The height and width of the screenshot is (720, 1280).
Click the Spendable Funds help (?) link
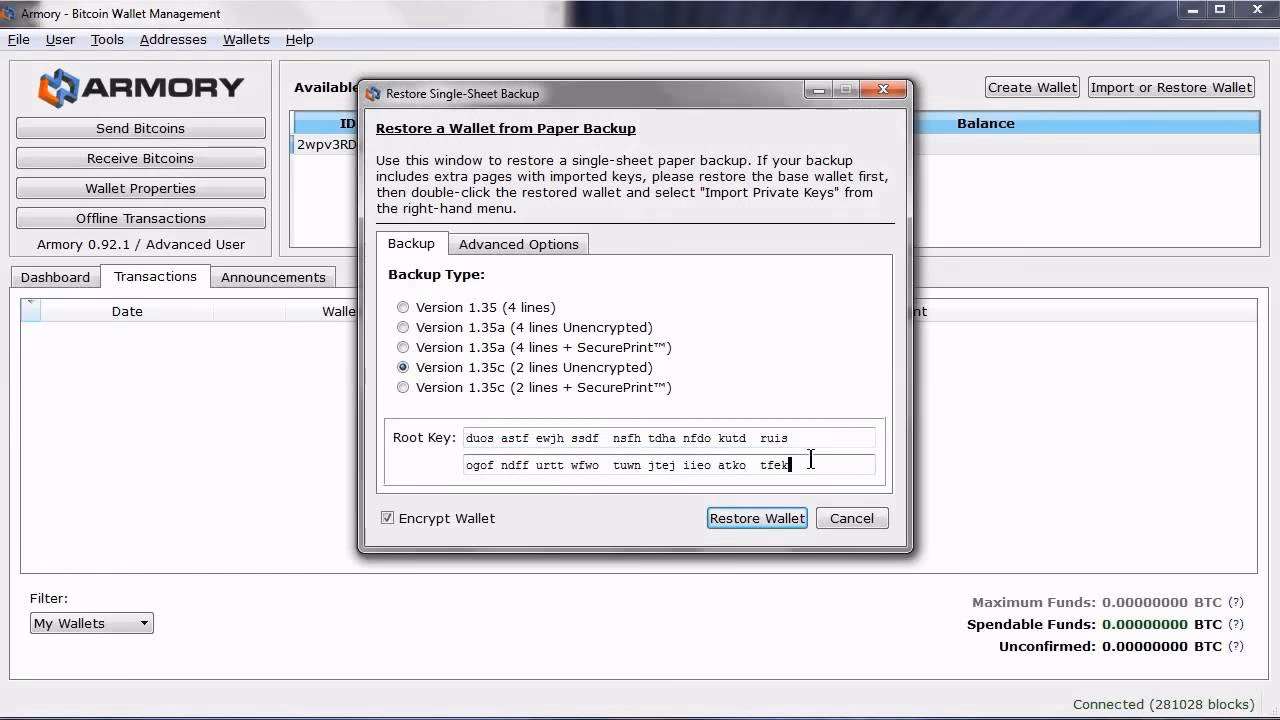click(x=1236, y=624)
